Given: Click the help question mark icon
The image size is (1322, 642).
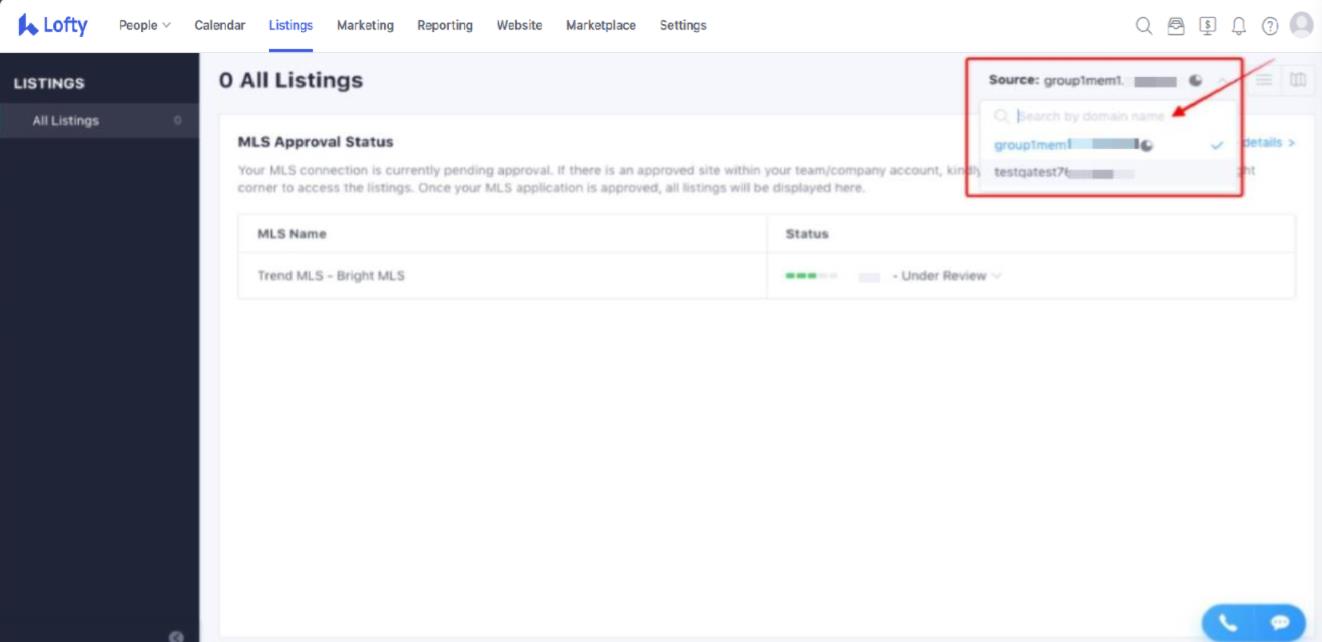Looking at the screenshot, I should (x=1270, y=26).
